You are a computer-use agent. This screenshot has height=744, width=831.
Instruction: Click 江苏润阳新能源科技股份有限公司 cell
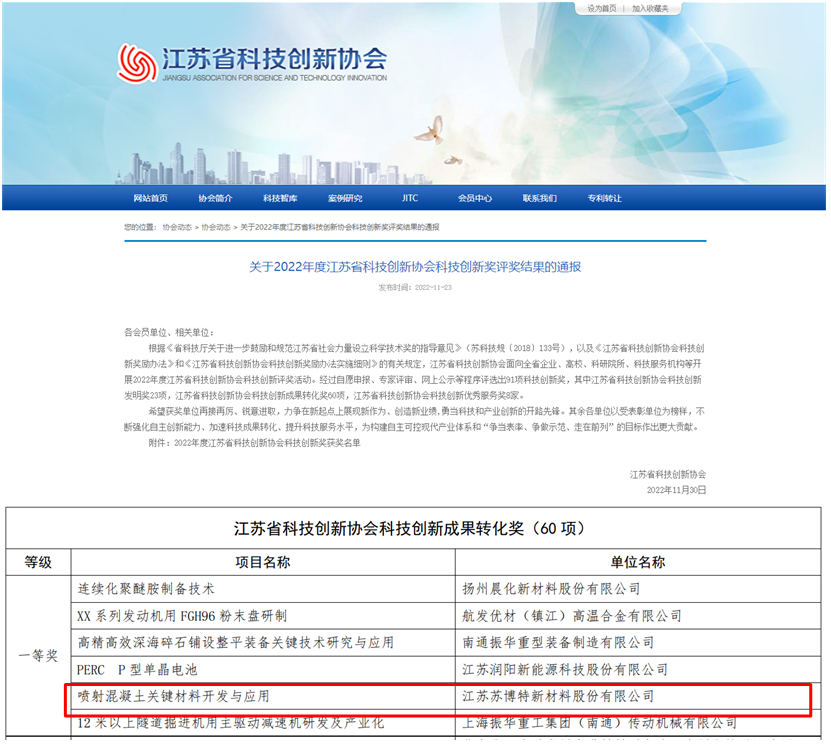click(638, 670)
